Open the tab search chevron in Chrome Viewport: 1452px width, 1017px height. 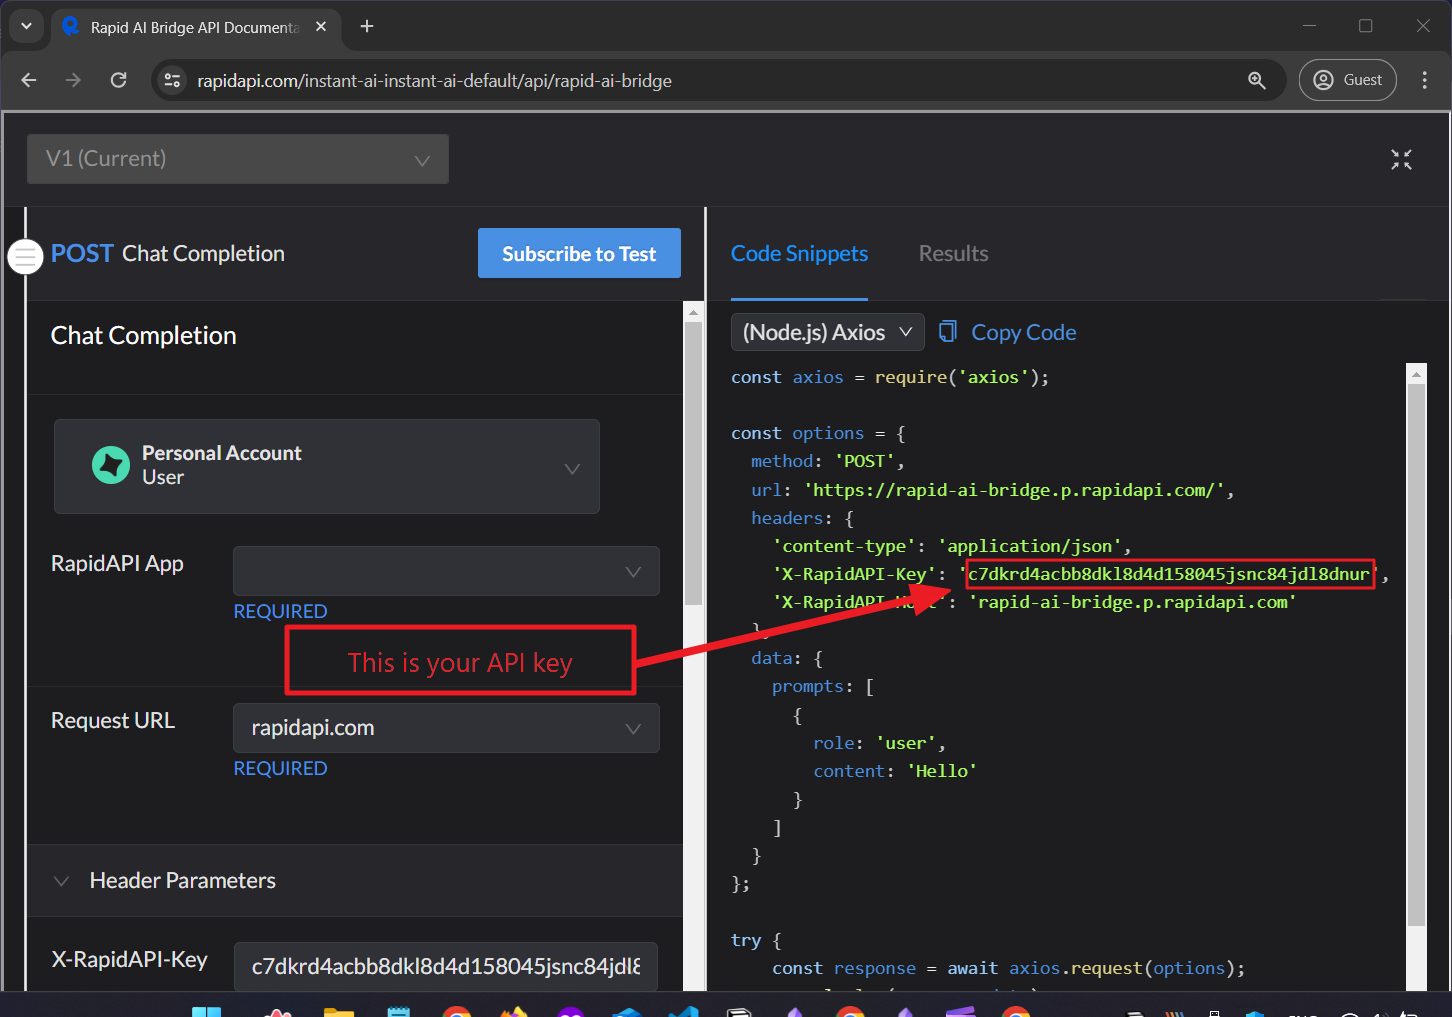(x=27, y=27)
